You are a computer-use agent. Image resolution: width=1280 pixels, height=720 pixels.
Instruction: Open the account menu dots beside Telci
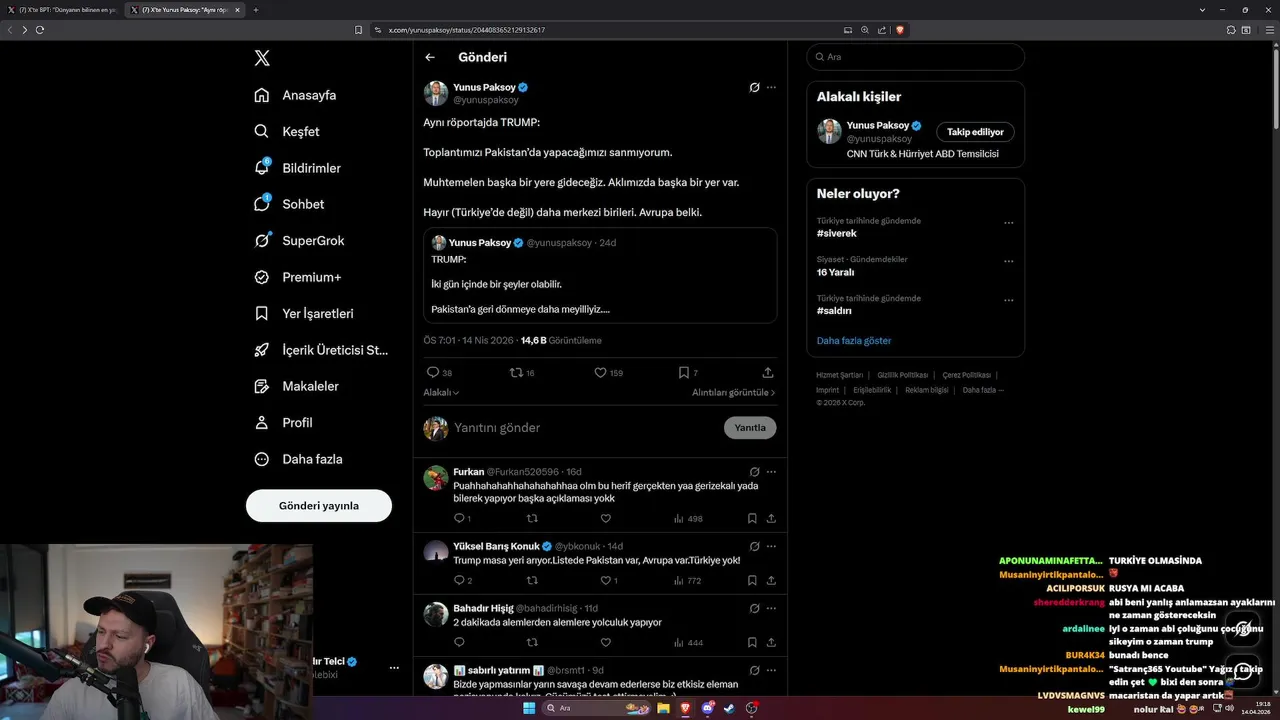coord(394,667)
